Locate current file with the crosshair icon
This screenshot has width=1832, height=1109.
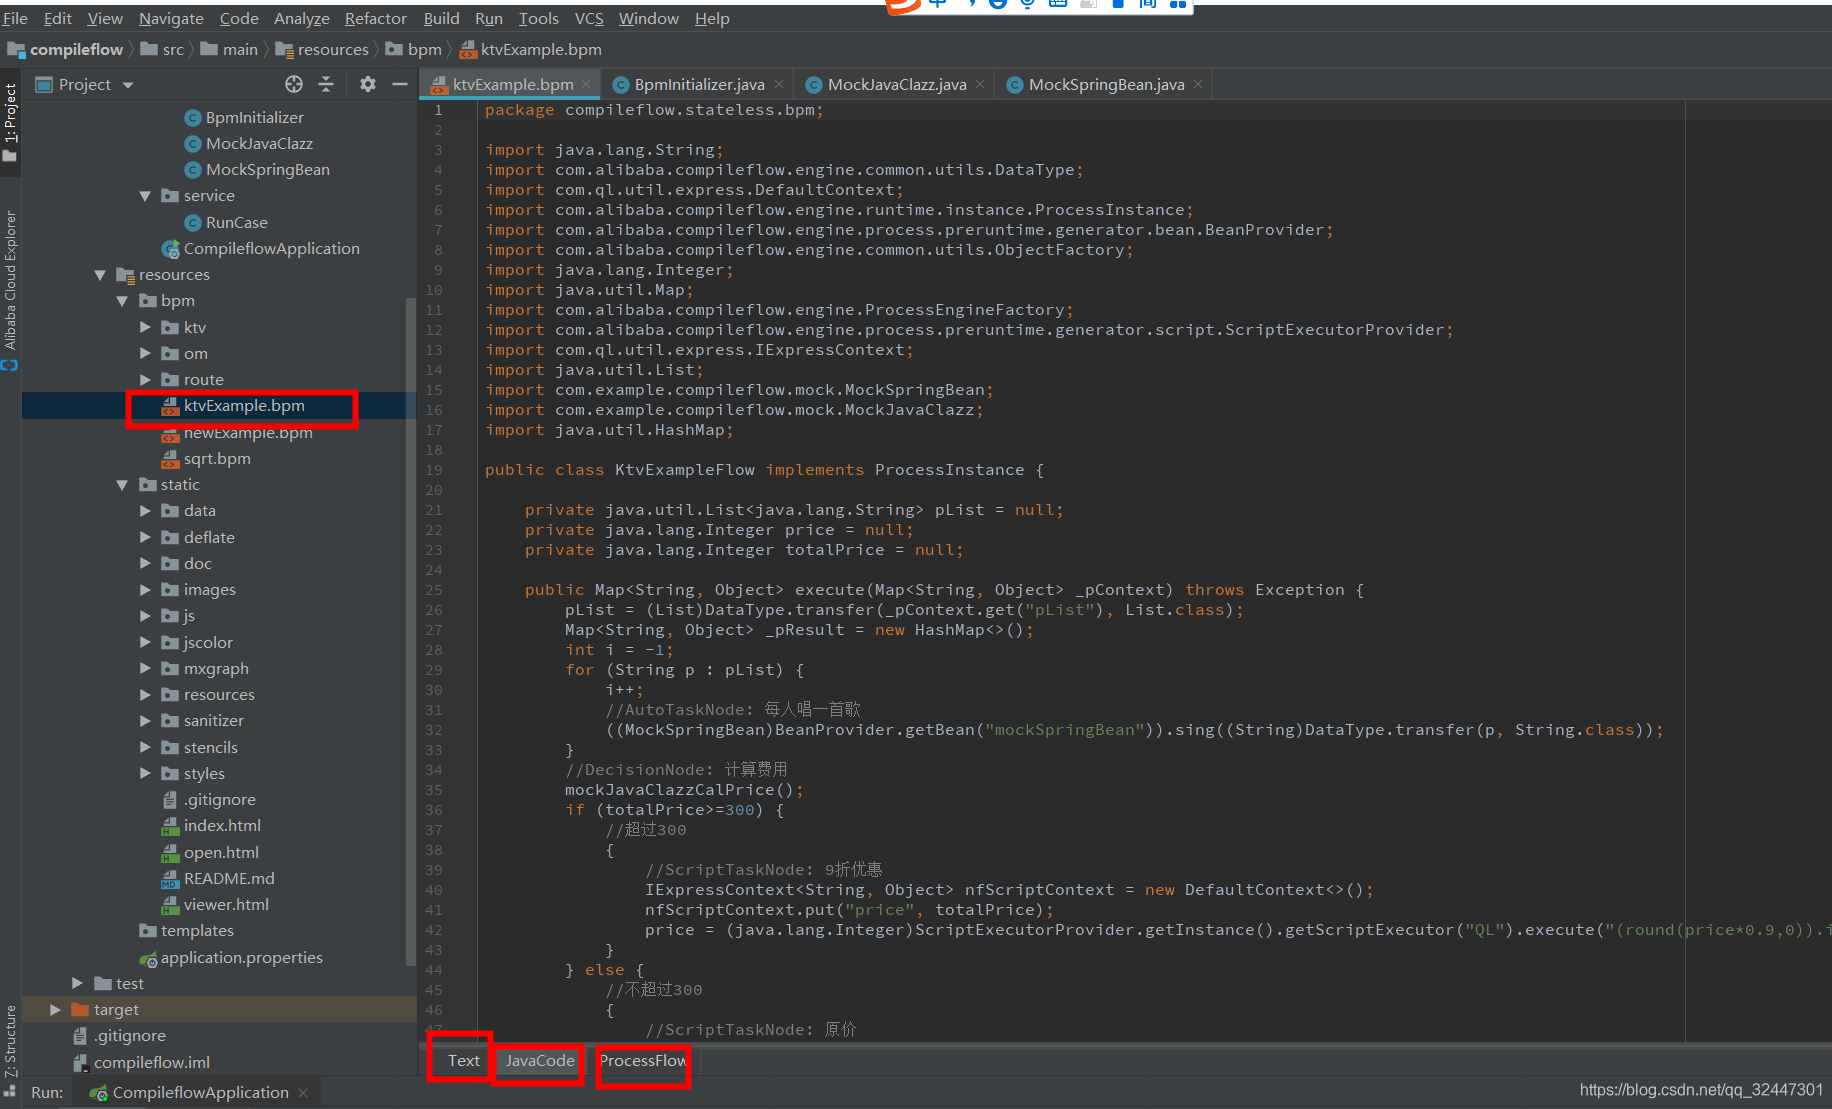(x=294, y=84)
